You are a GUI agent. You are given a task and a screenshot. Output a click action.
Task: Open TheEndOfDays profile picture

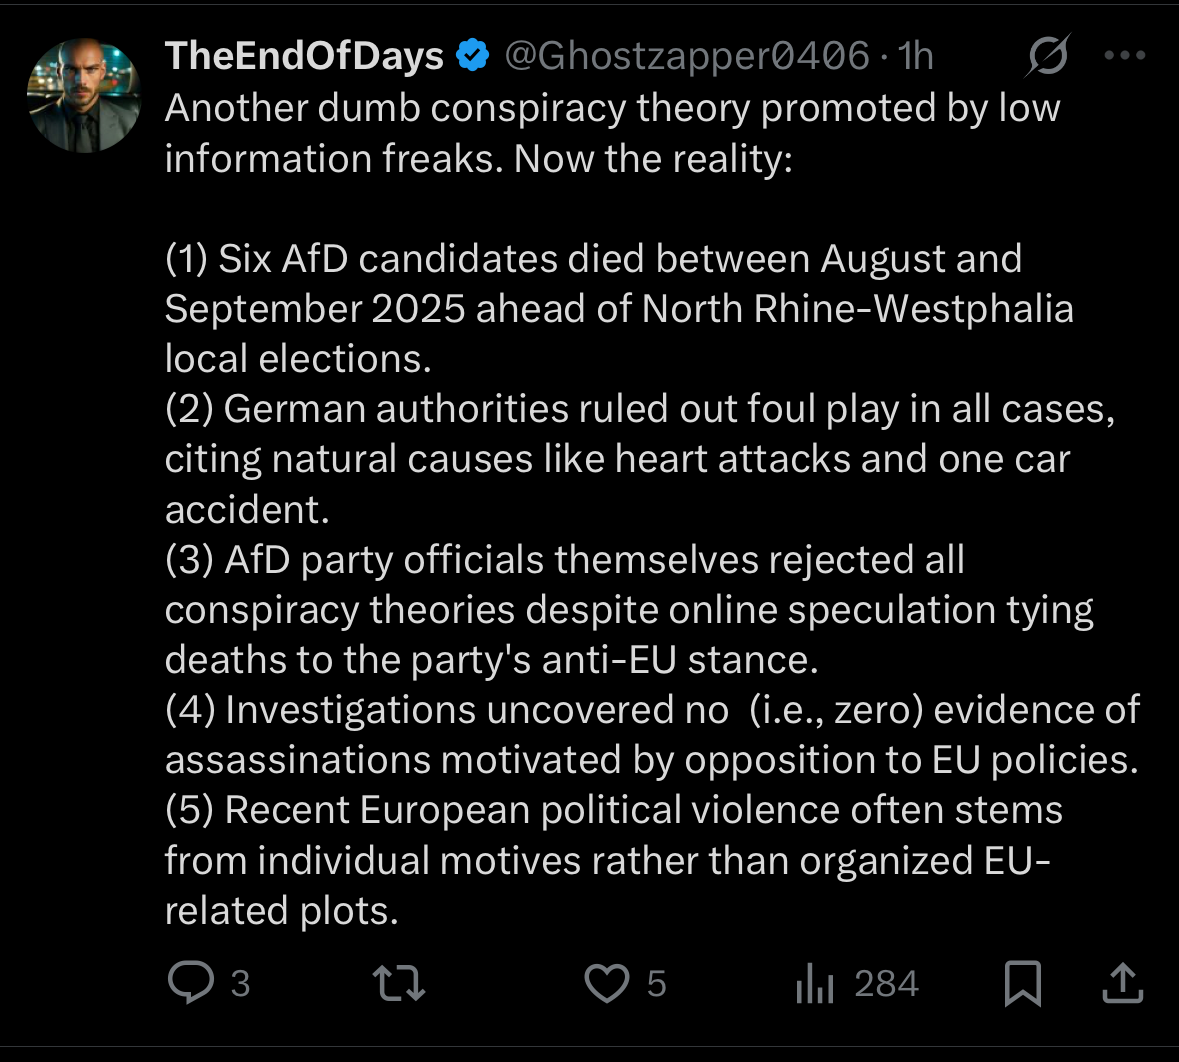[84, 95]
